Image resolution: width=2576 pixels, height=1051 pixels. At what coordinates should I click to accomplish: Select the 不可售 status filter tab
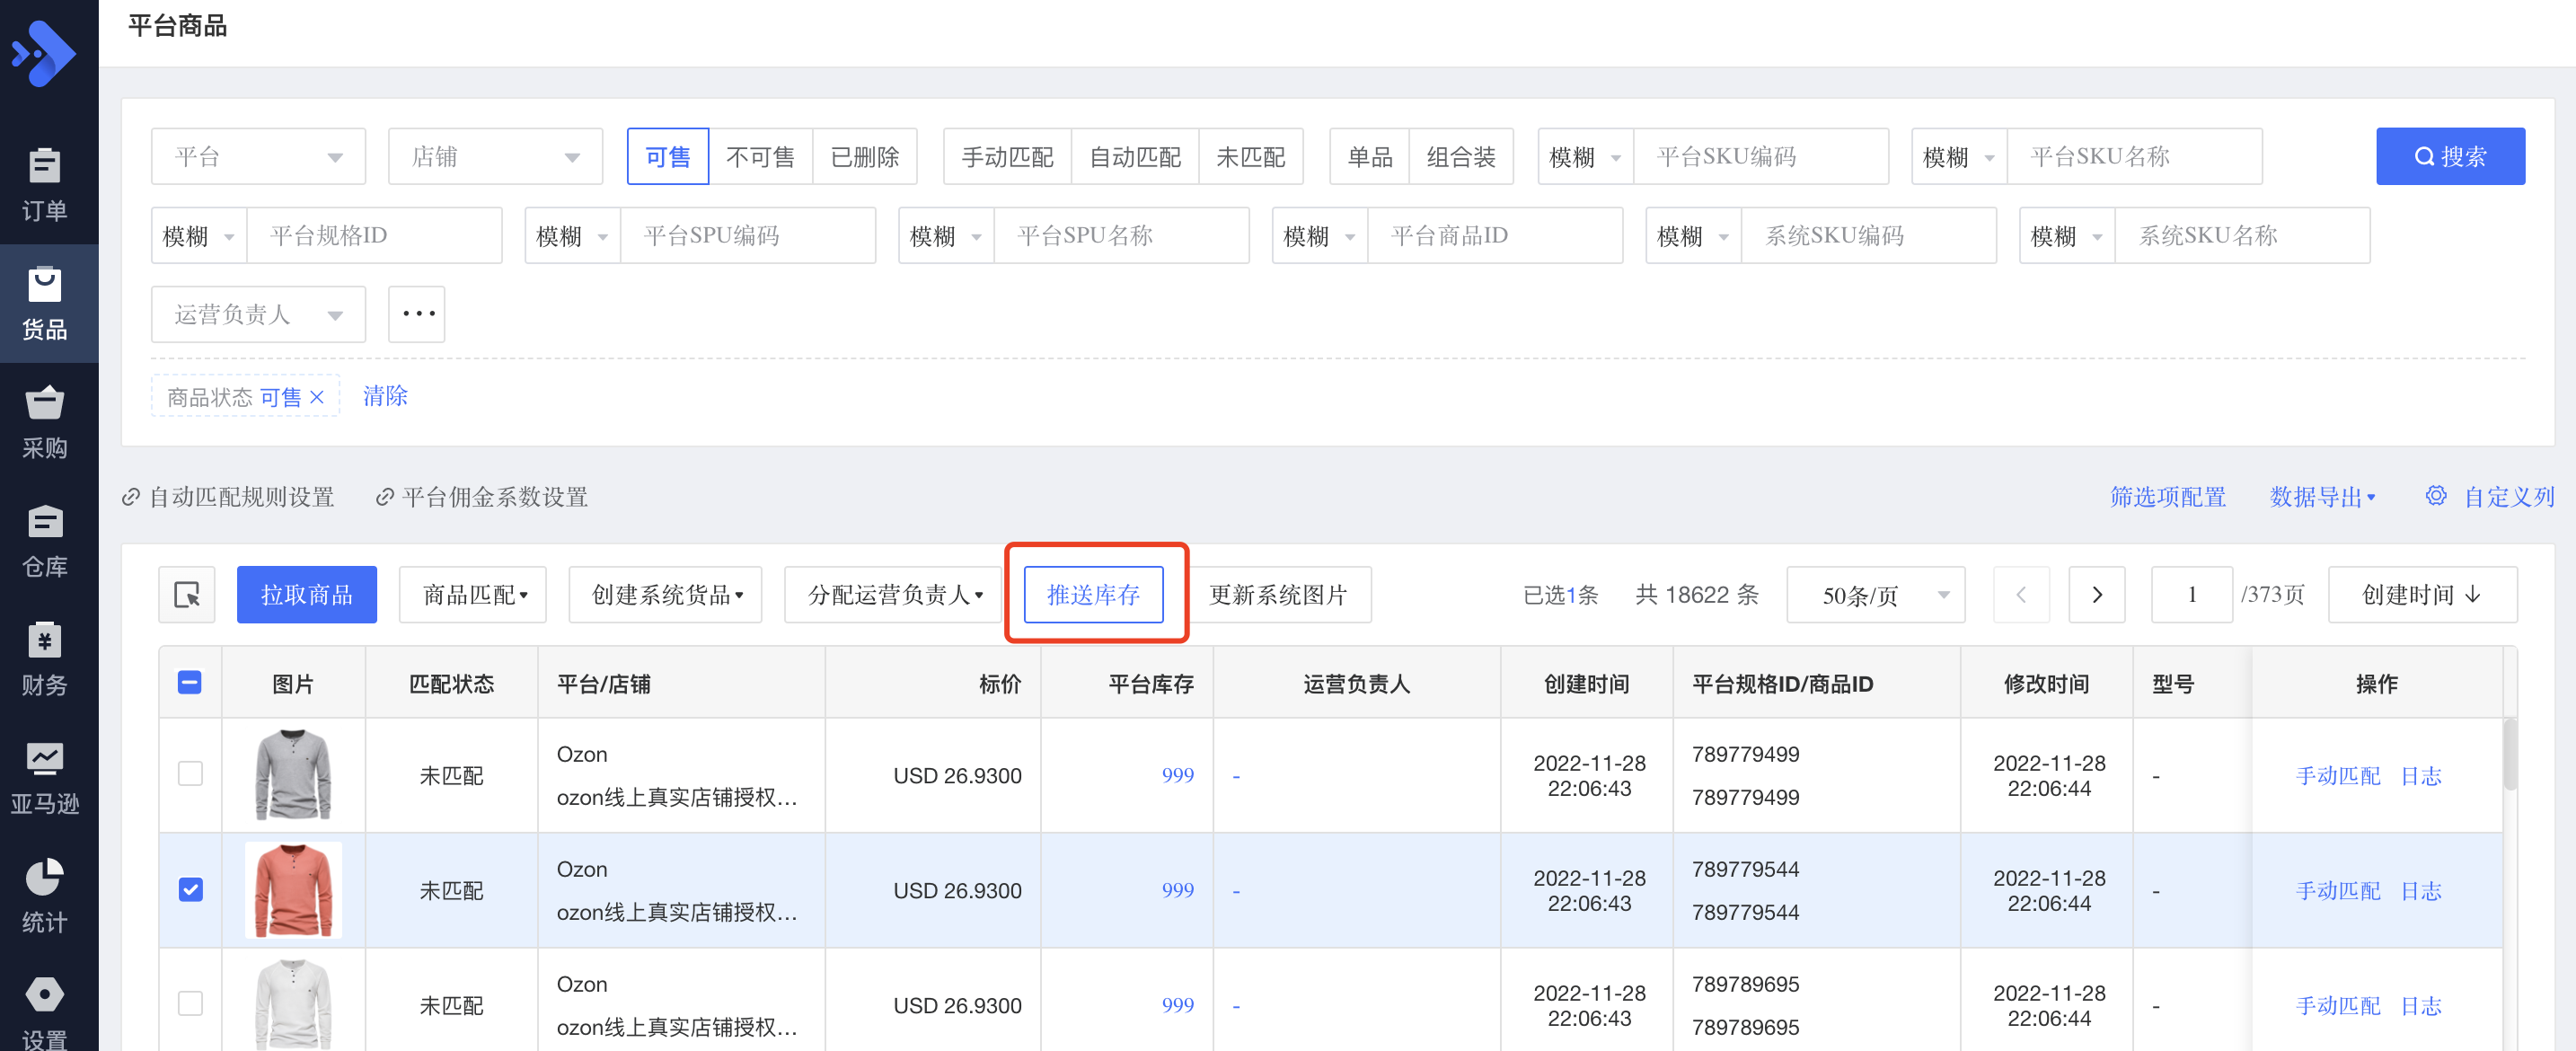[x=760, y=157]
